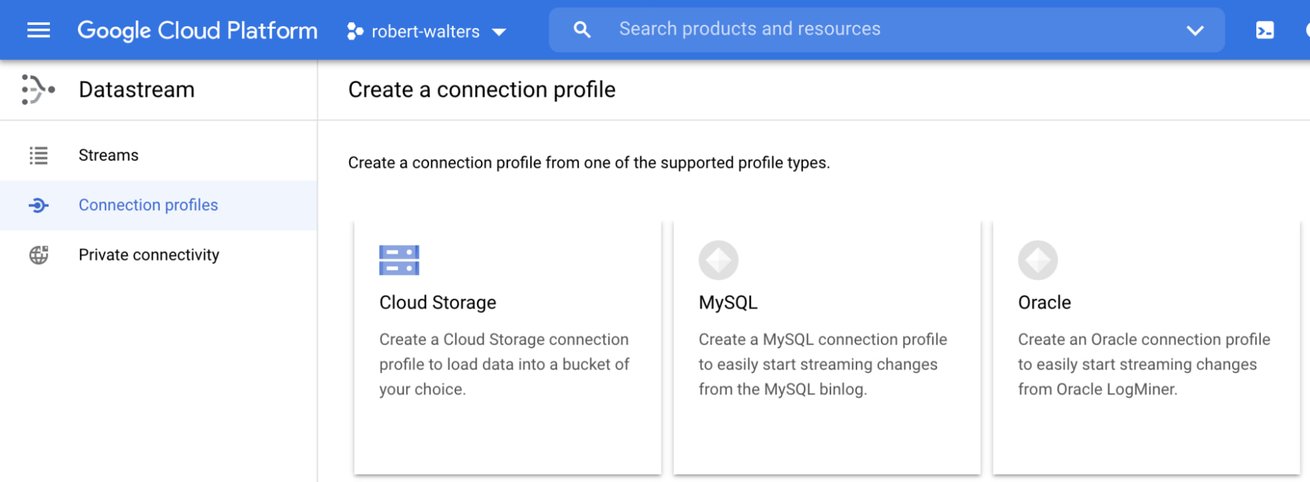The width and height of the screenshot is (1310, 482).
Task: Click the supported profile types instruction text
Action: click(589, 162)
